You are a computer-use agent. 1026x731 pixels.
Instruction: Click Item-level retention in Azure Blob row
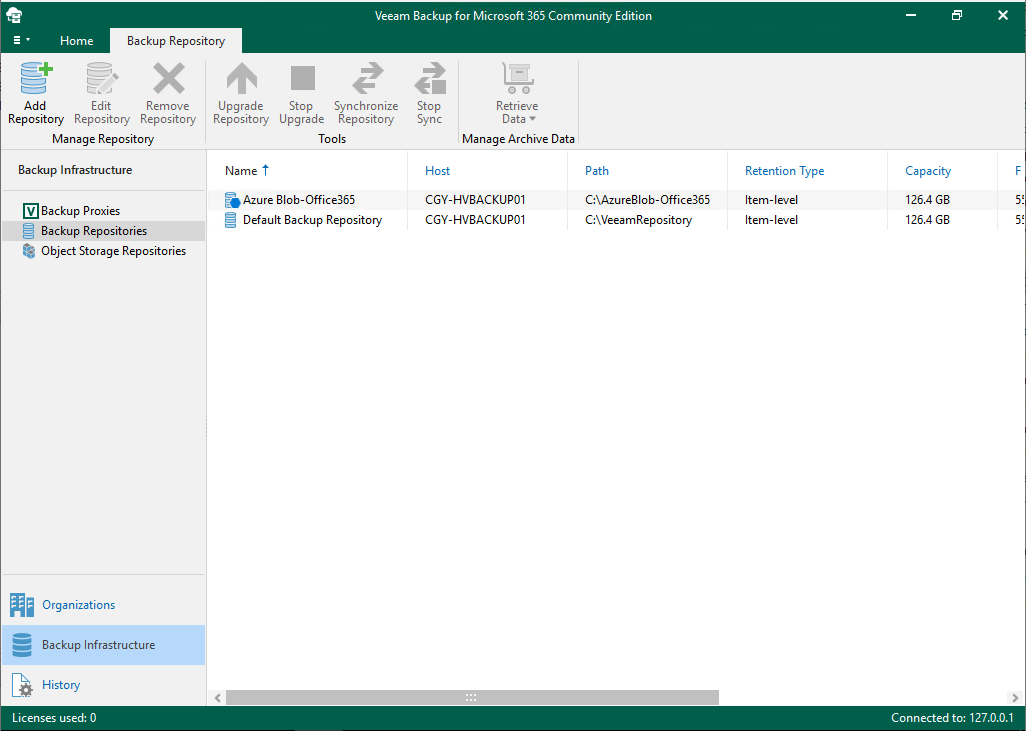(771, 200)
